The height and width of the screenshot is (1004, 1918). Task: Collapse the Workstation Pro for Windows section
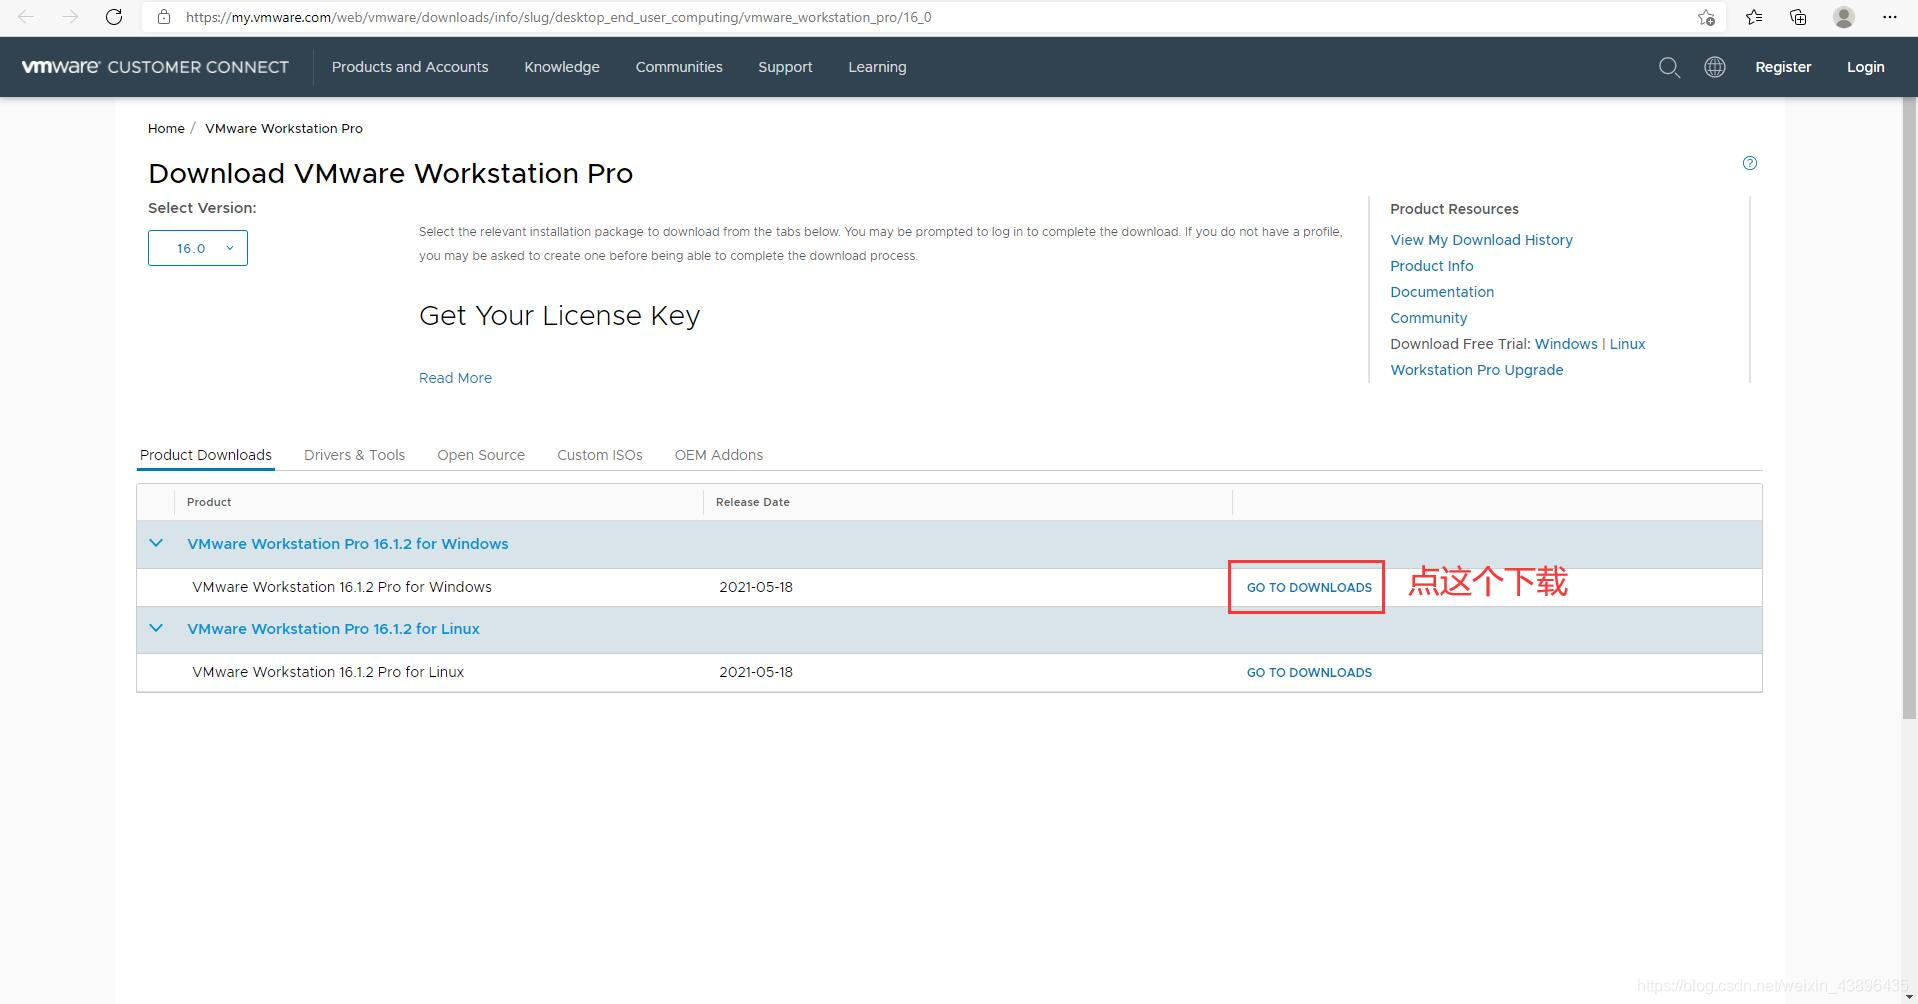coord(156,543)
